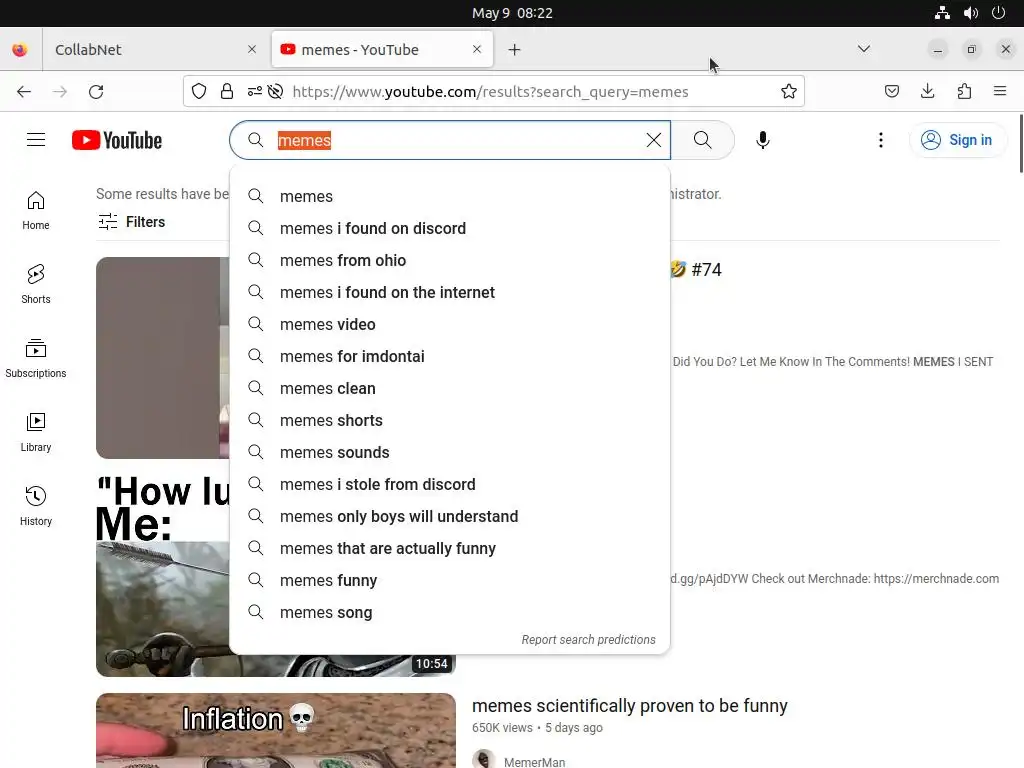Choose 'memes shorts' suggestion
Viewport: 1024px width, 768px height.
click(449, 420)
